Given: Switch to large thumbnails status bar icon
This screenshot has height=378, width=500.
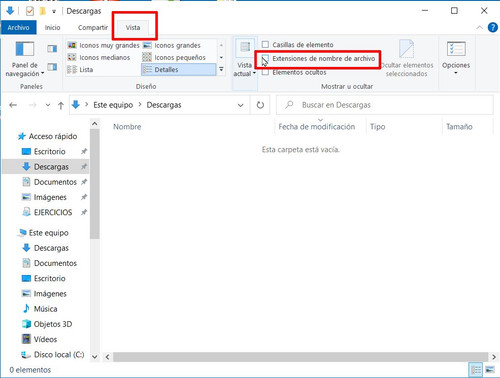Looking at the screenshot, I should click(x=490, y=370).
